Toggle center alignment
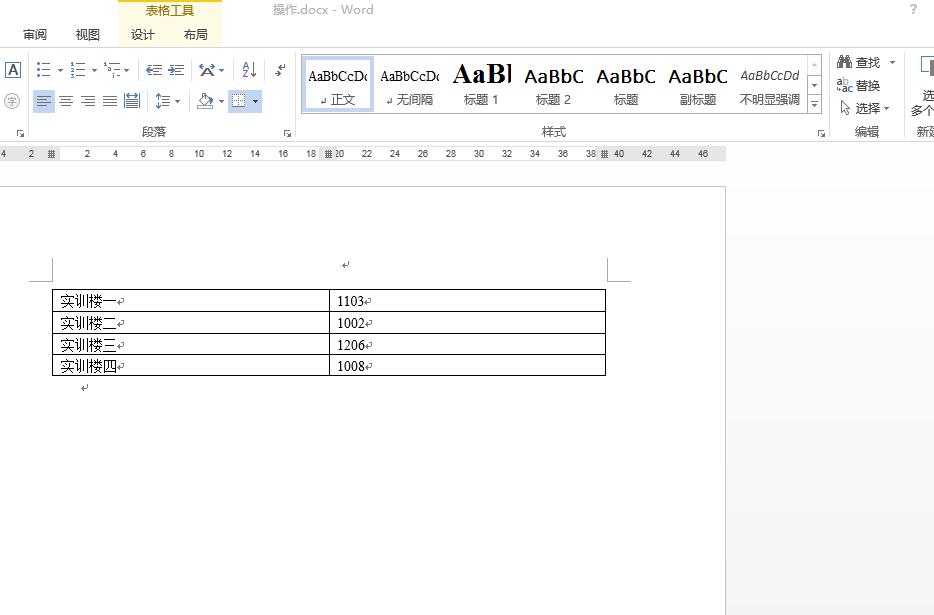Screen dimensions: 934x615 [x=65, y=100]
